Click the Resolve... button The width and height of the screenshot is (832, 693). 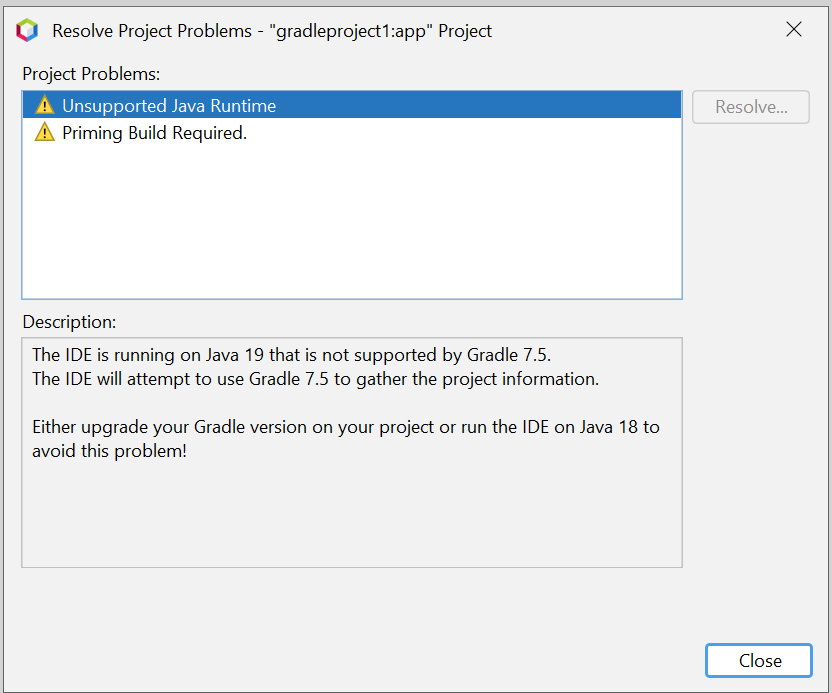[750, 107]
